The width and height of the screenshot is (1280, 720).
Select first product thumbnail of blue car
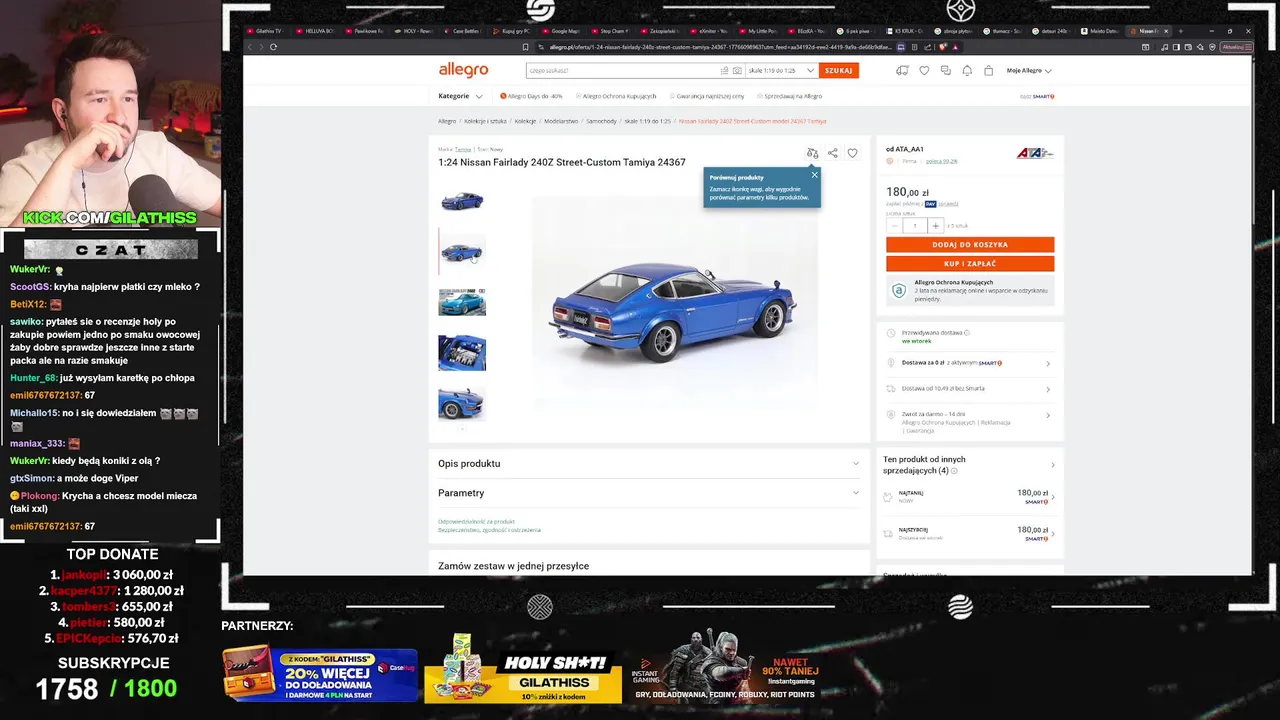462,201
